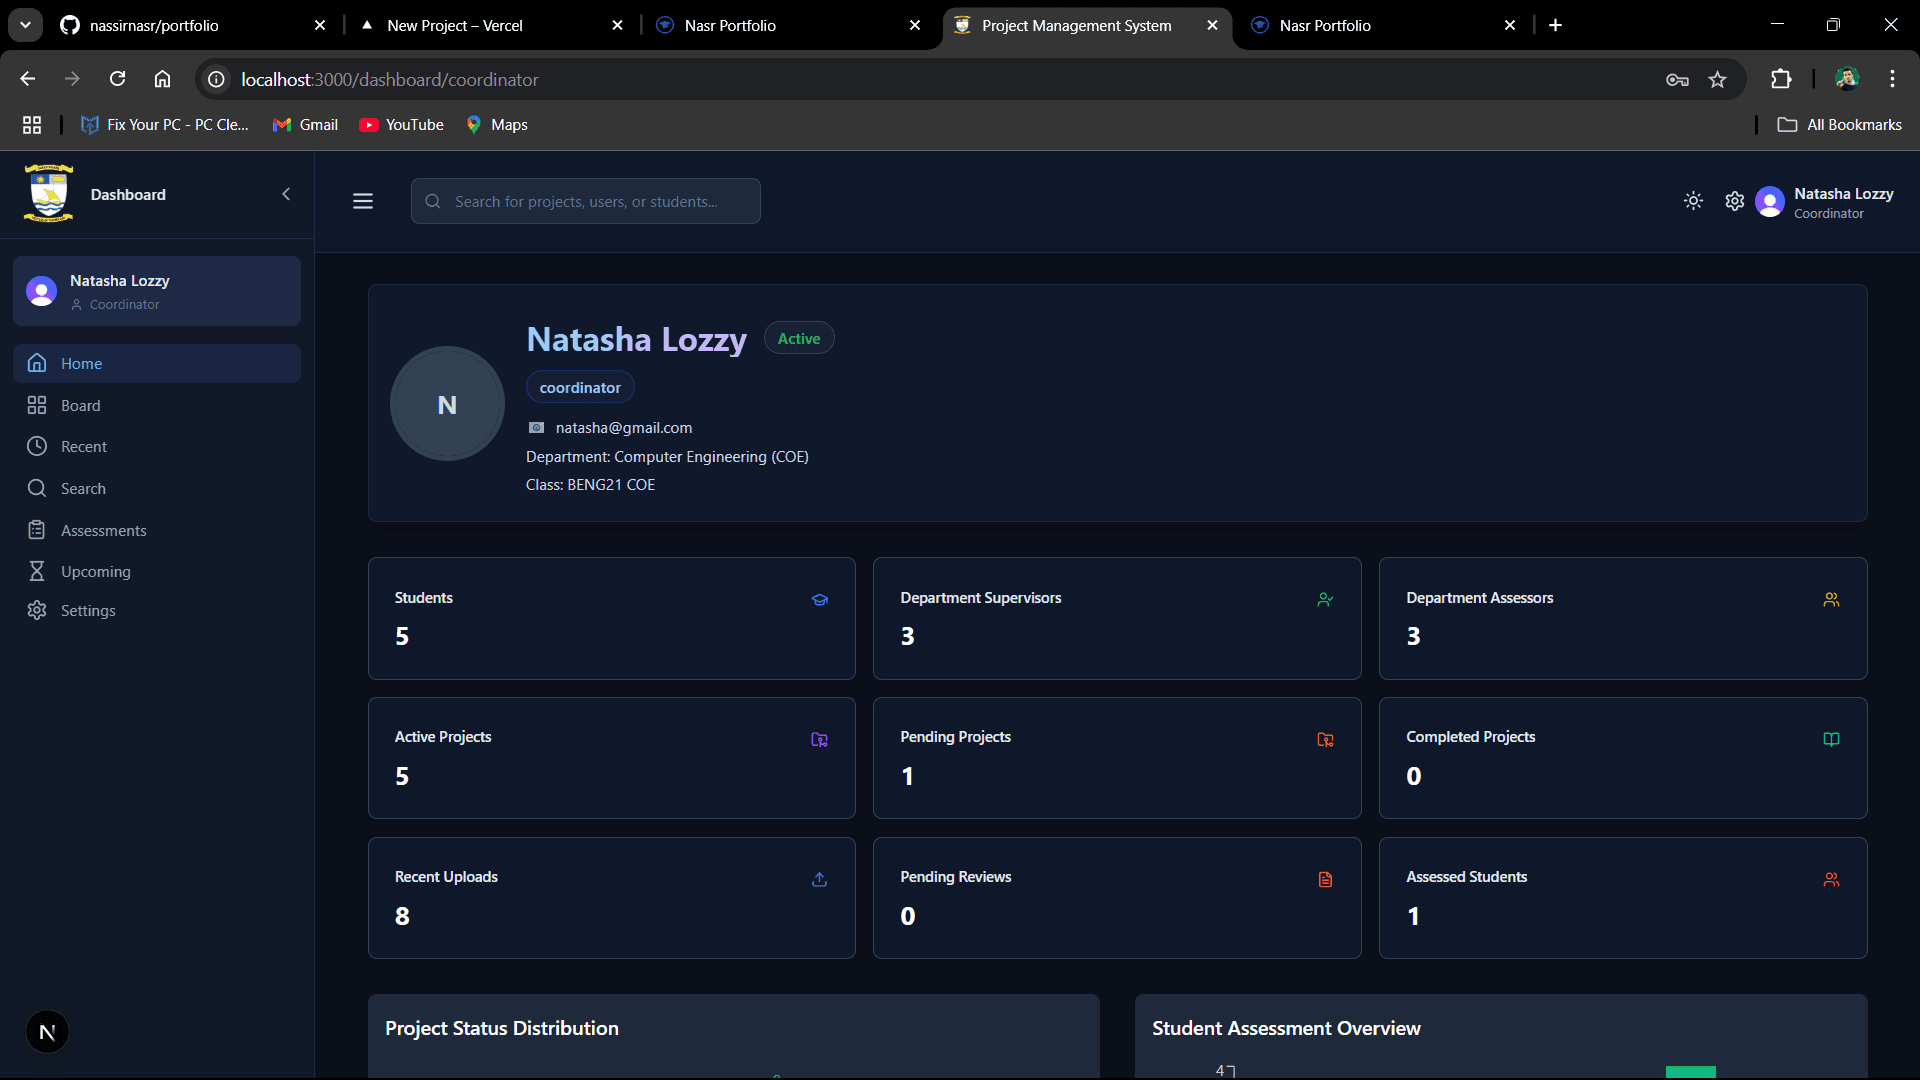Toggle the light/dark theme sun icon

point(1693,201)
